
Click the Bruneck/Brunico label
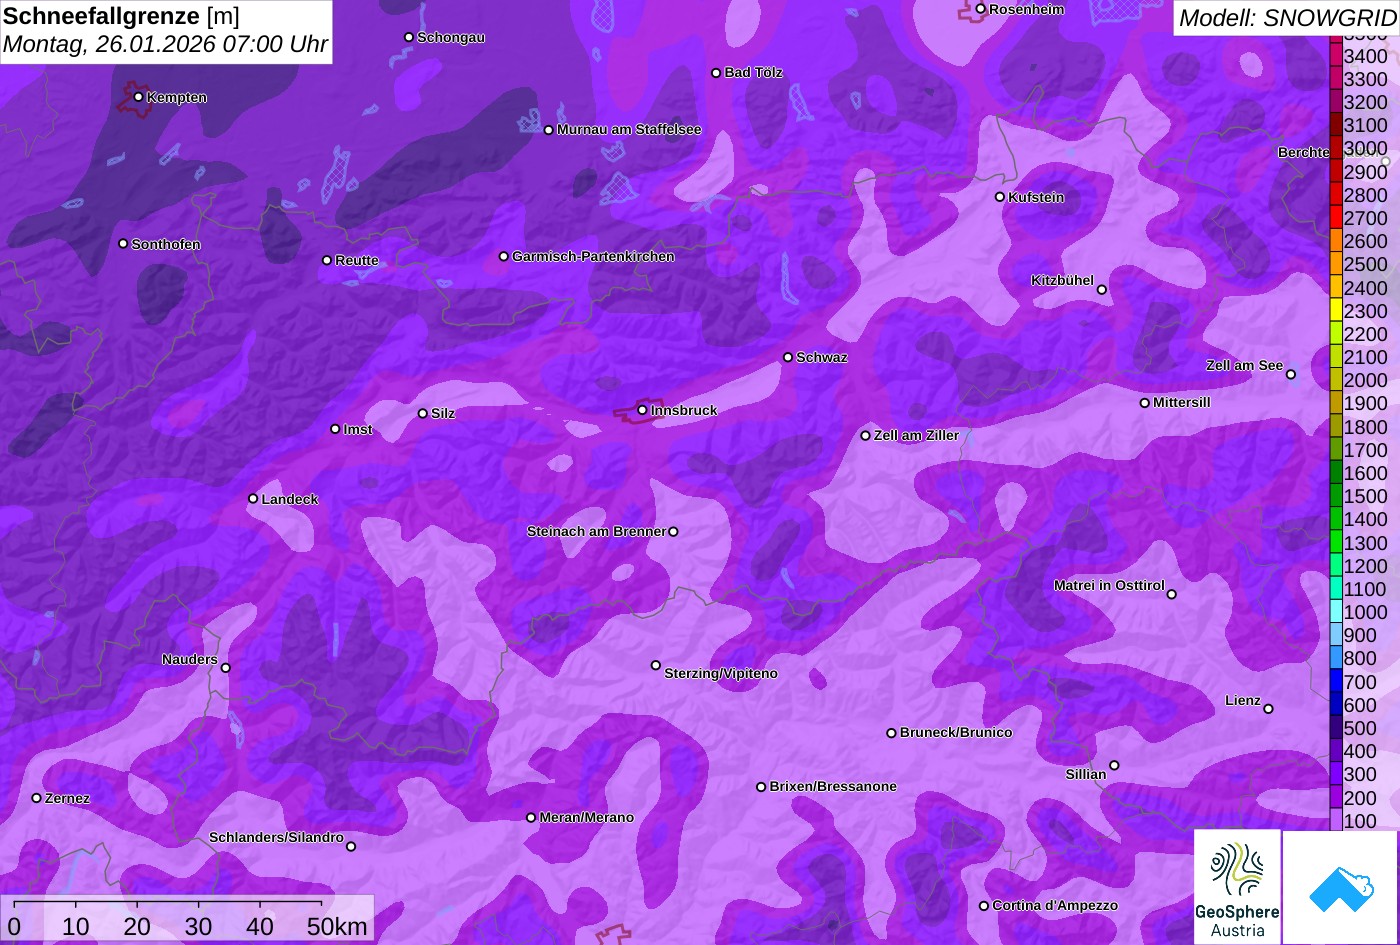click(x=956, y=733)
